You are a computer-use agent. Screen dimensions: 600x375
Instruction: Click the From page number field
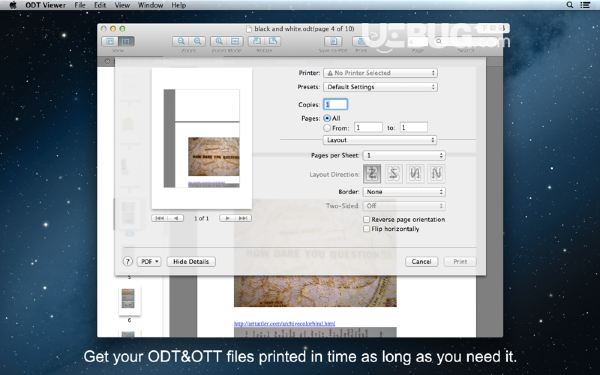(x=368, y=127)
